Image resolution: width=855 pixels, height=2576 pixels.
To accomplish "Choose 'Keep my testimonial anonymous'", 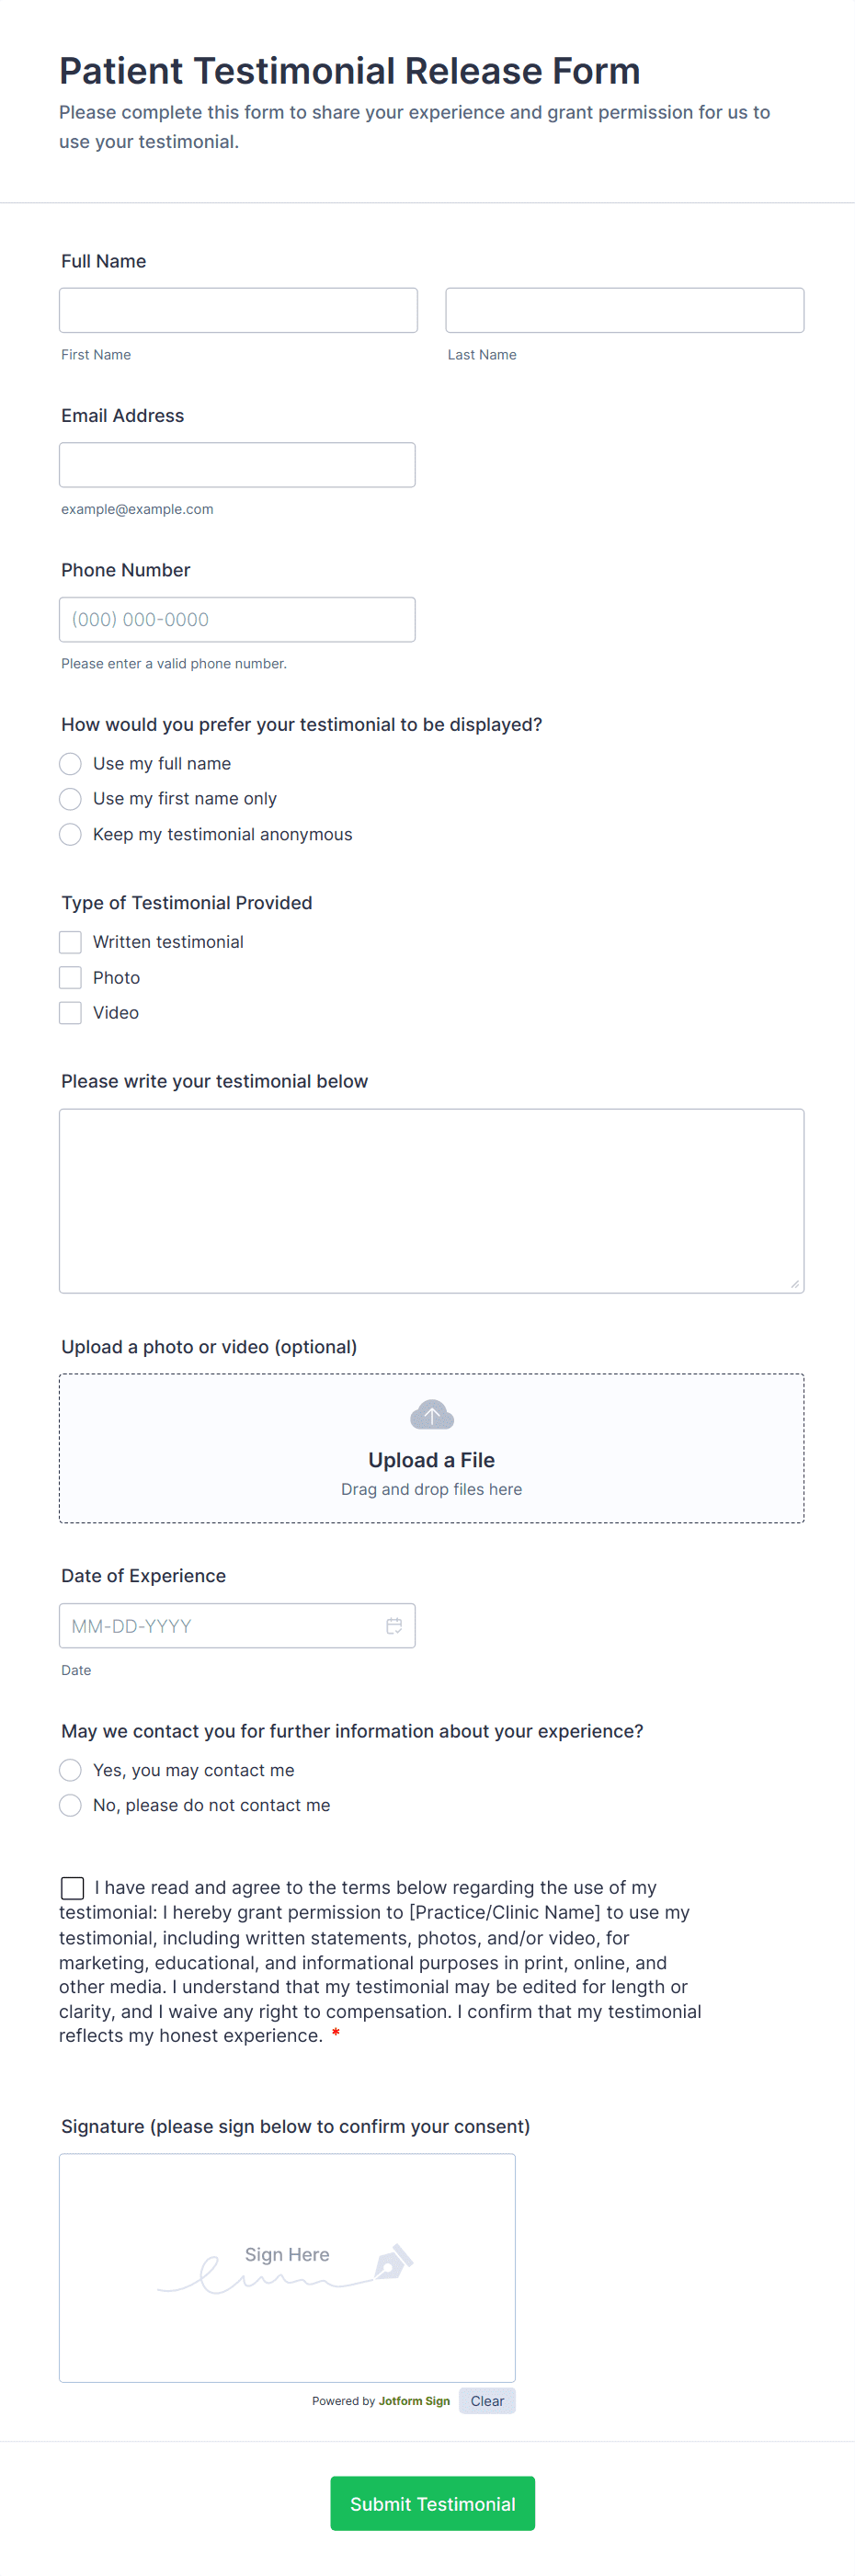I will (x=70, y=834).
